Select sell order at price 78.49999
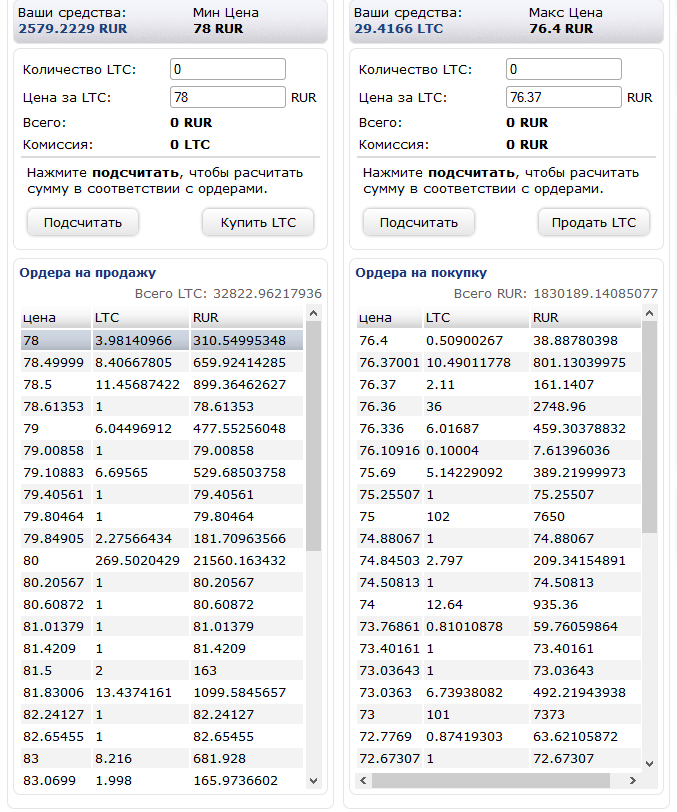The height and width of the screenshot is (812, 677). [x=162, y=362]
